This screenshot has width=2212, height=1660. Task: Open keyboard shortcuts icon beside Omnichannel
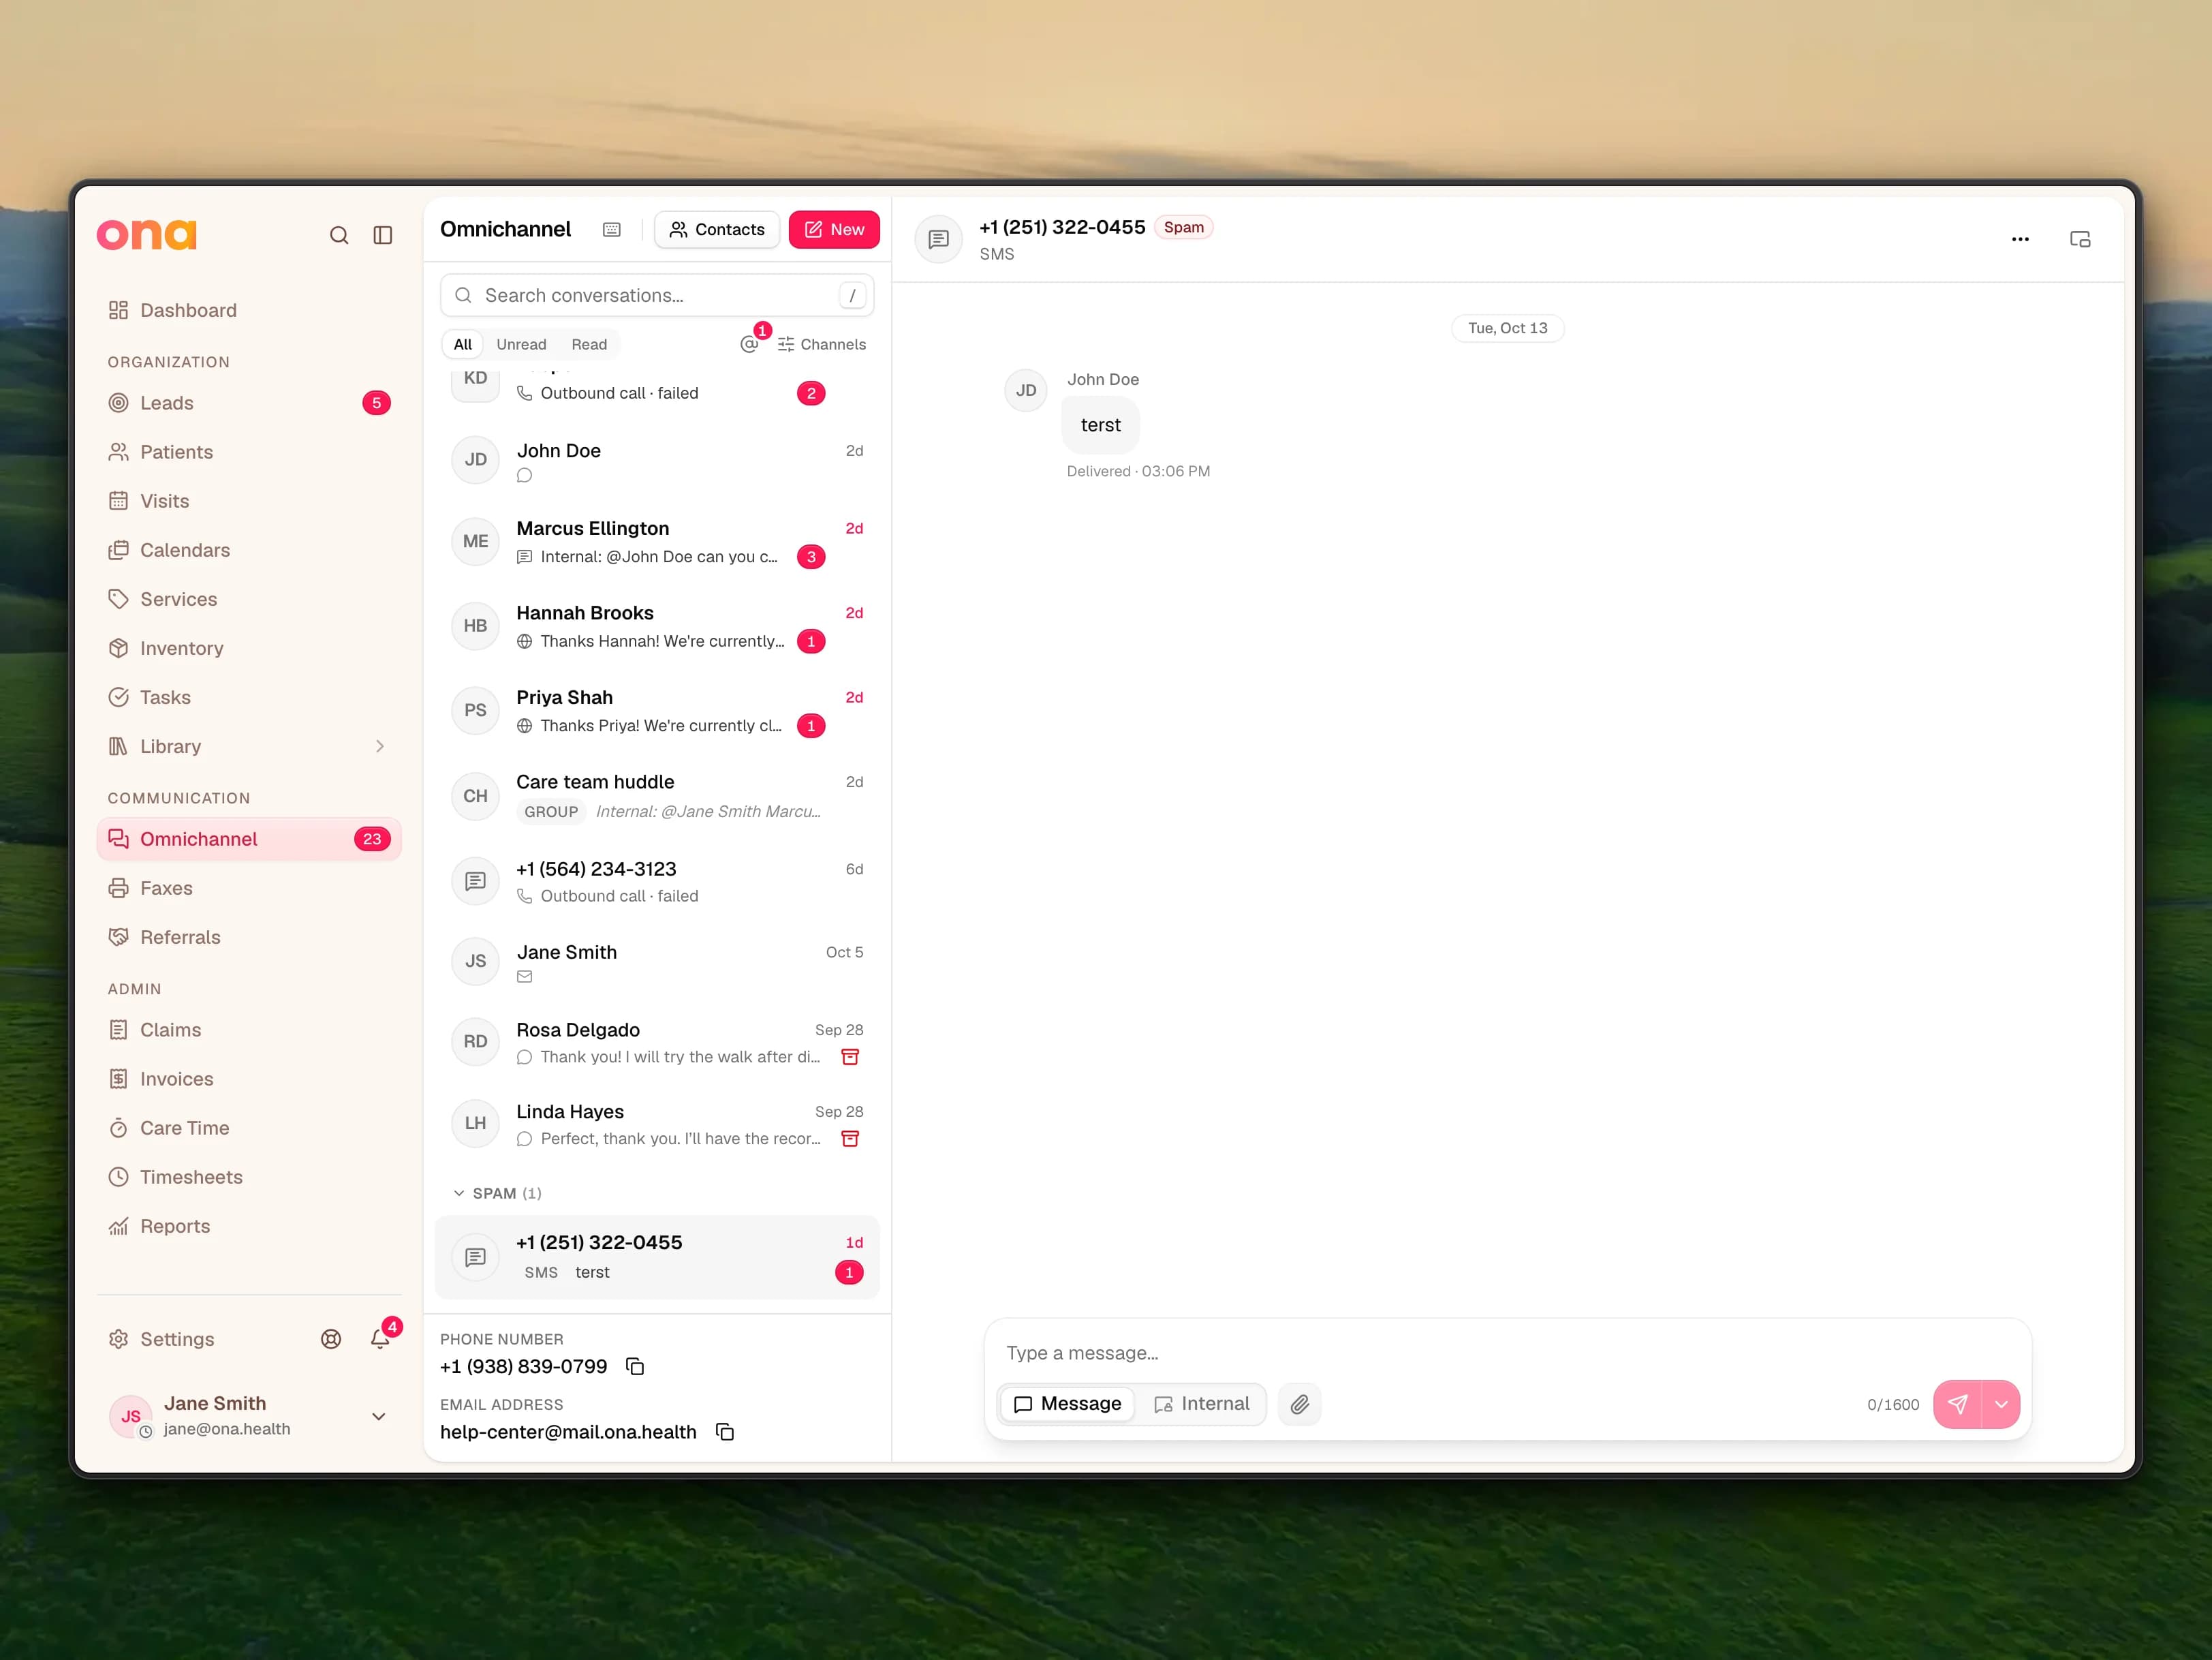(x=612, y=230)
